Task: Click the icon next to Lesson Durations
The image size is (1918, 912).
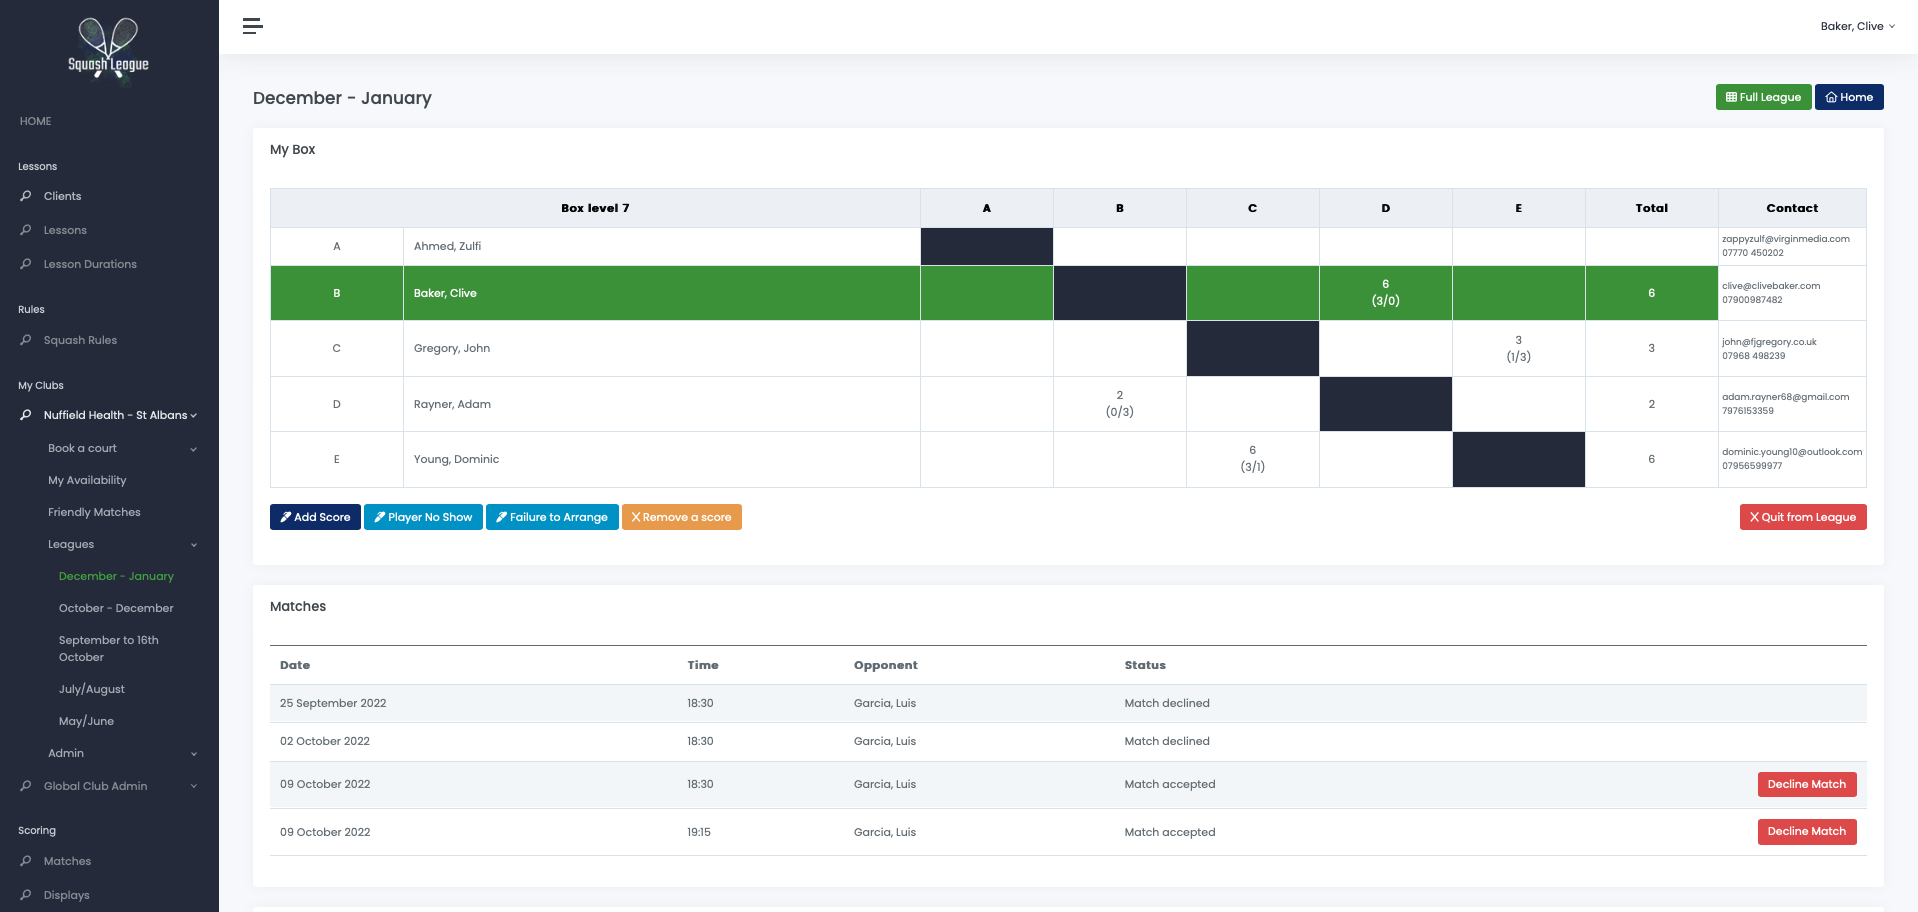Action: pyautogui.click(x=26, y=264)
